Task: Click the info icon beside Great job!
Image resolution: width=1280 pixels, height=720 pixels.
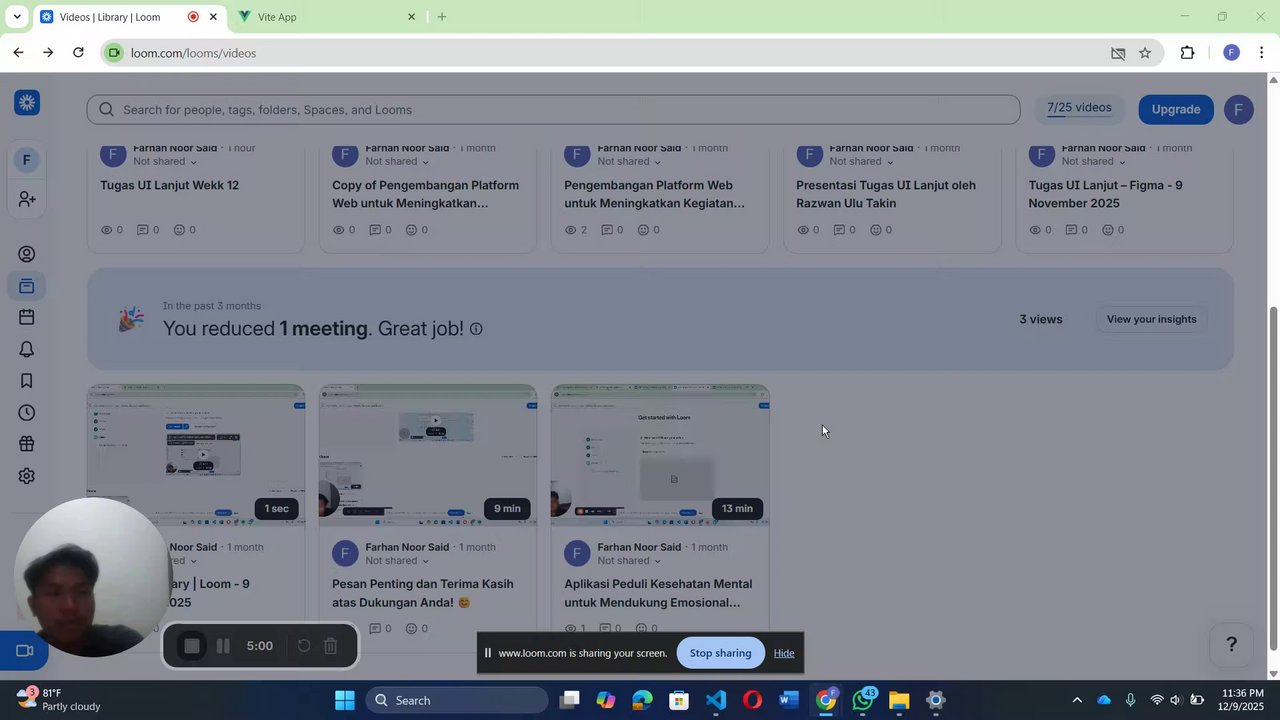Action: [476, 329]
